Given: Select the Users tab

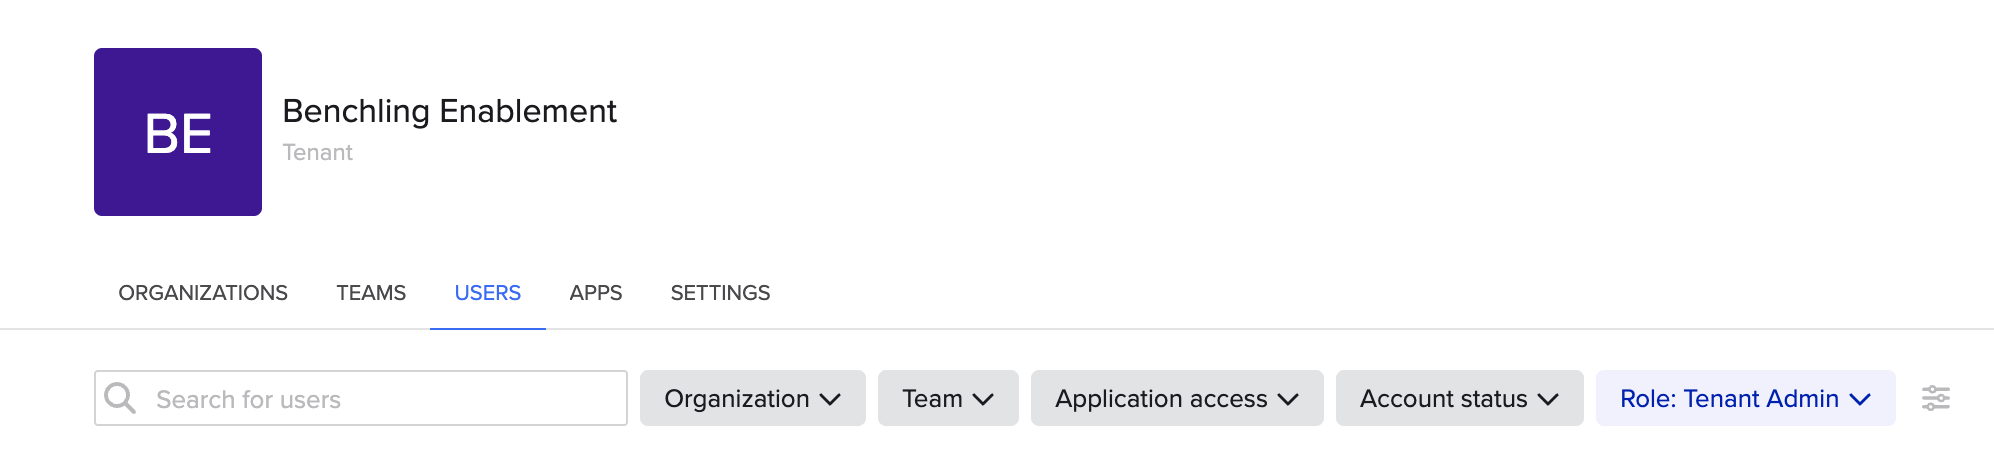Looking at the screenshot, I should pos(488,293).
